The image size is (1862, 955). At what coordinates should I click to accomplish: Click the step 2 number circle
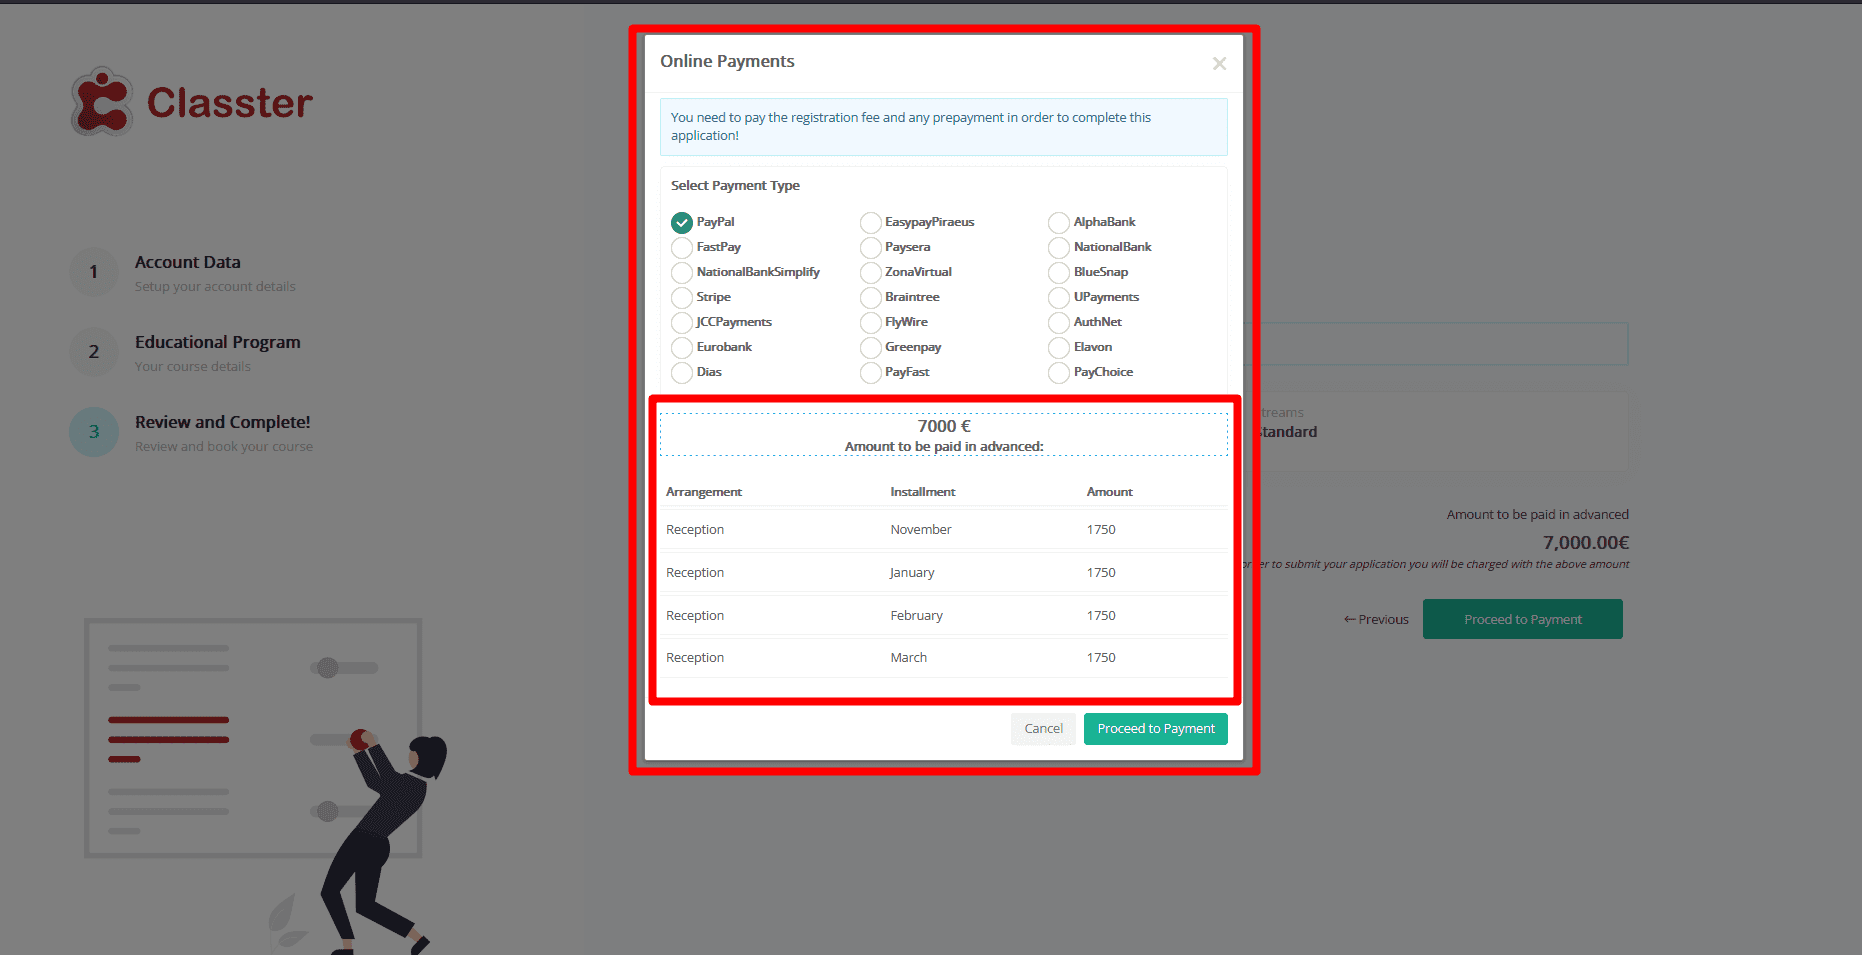[94, 352]
